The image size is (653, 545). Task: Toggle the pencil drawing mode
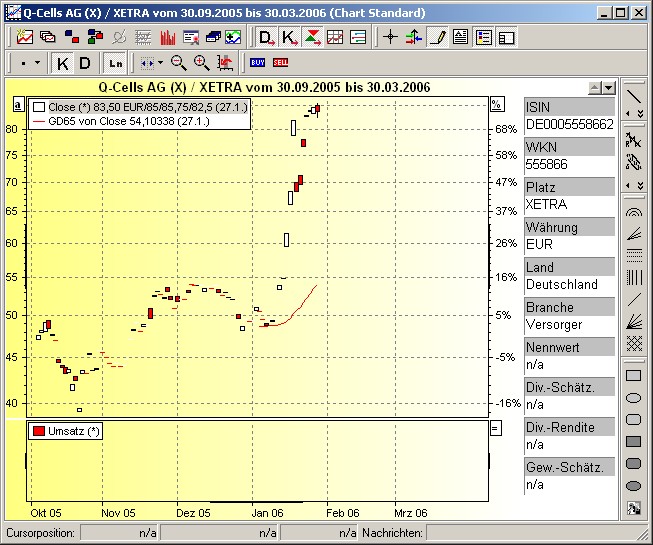pyautogui.click(x=438, y=37)
